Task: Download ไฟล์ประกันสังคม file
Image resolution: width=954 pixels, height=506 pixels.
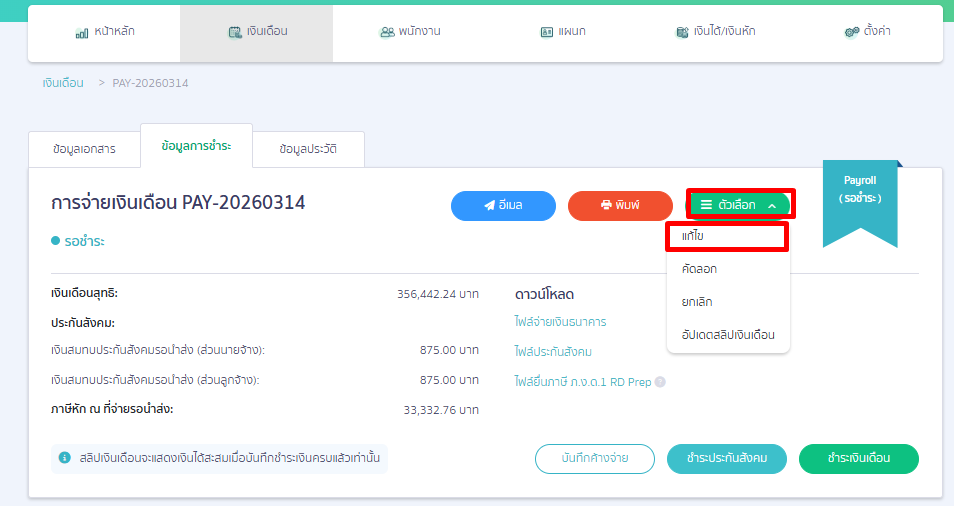Action: coord(553,352)
